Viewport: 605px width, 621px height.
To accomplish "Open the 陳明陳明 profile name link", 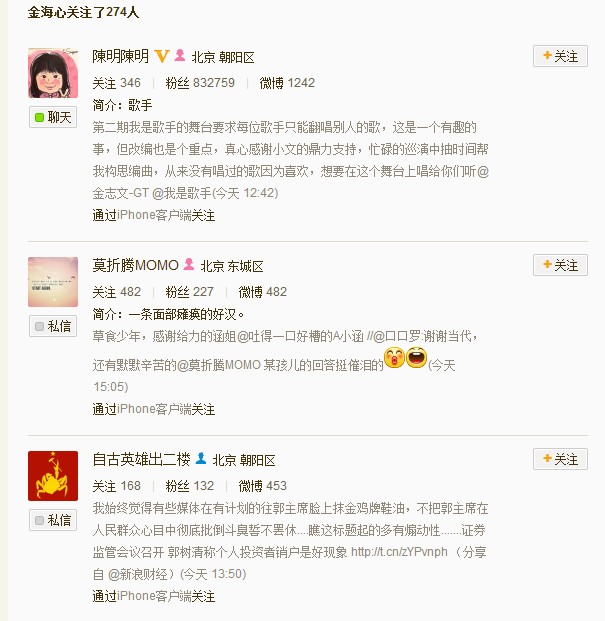I will 121,57.
